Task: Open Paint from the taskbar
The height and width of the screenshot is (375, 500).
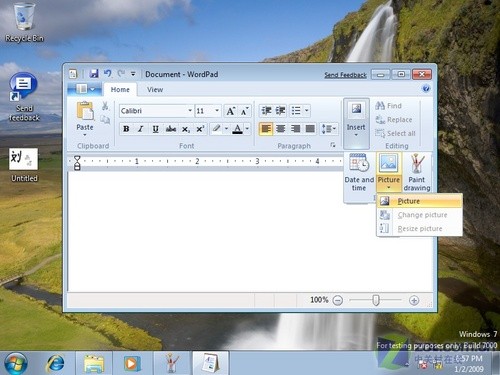Action: (172, 363)
